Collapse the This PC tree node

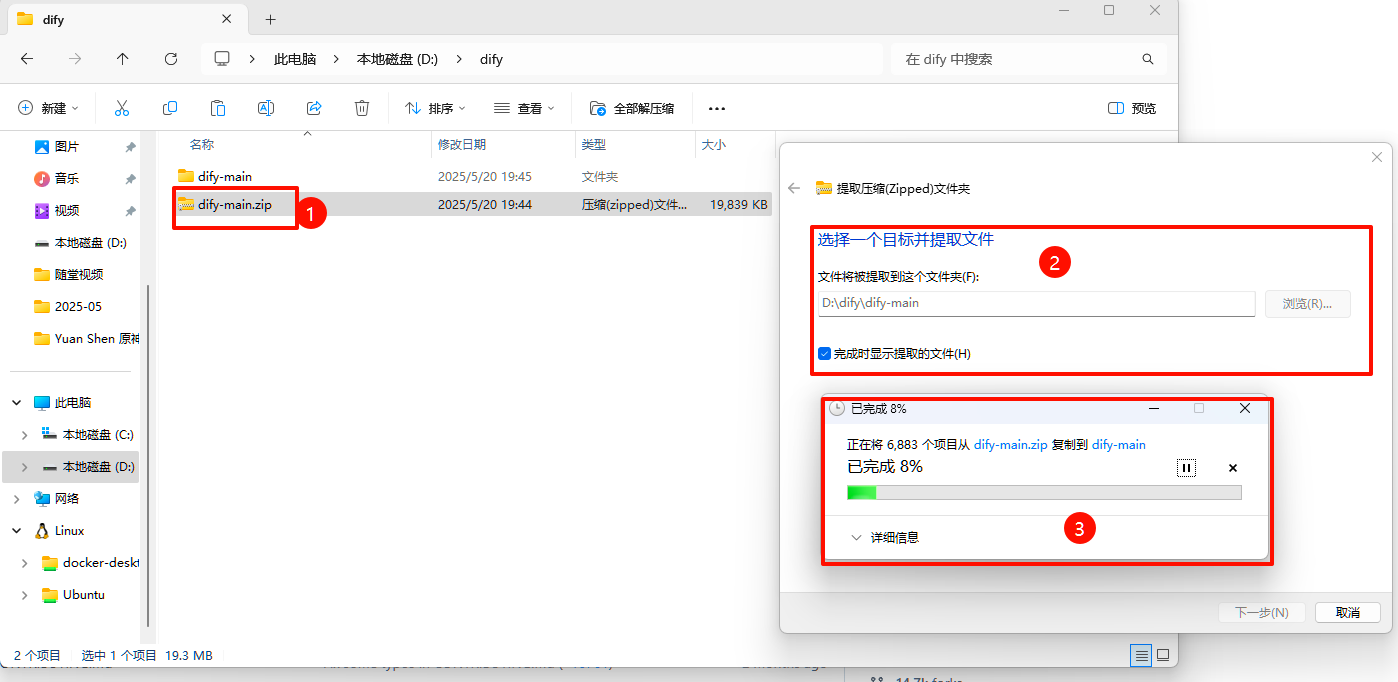click(17, 402)
